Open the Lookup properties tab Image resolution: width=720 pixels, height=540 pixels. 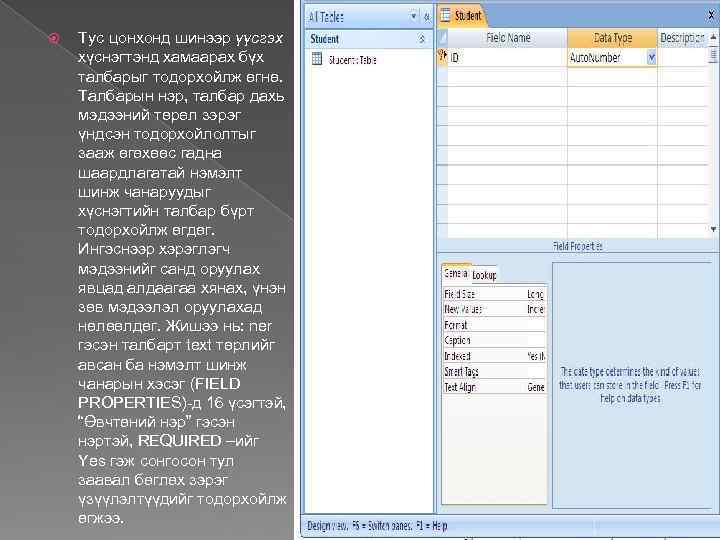coord(484,275)
